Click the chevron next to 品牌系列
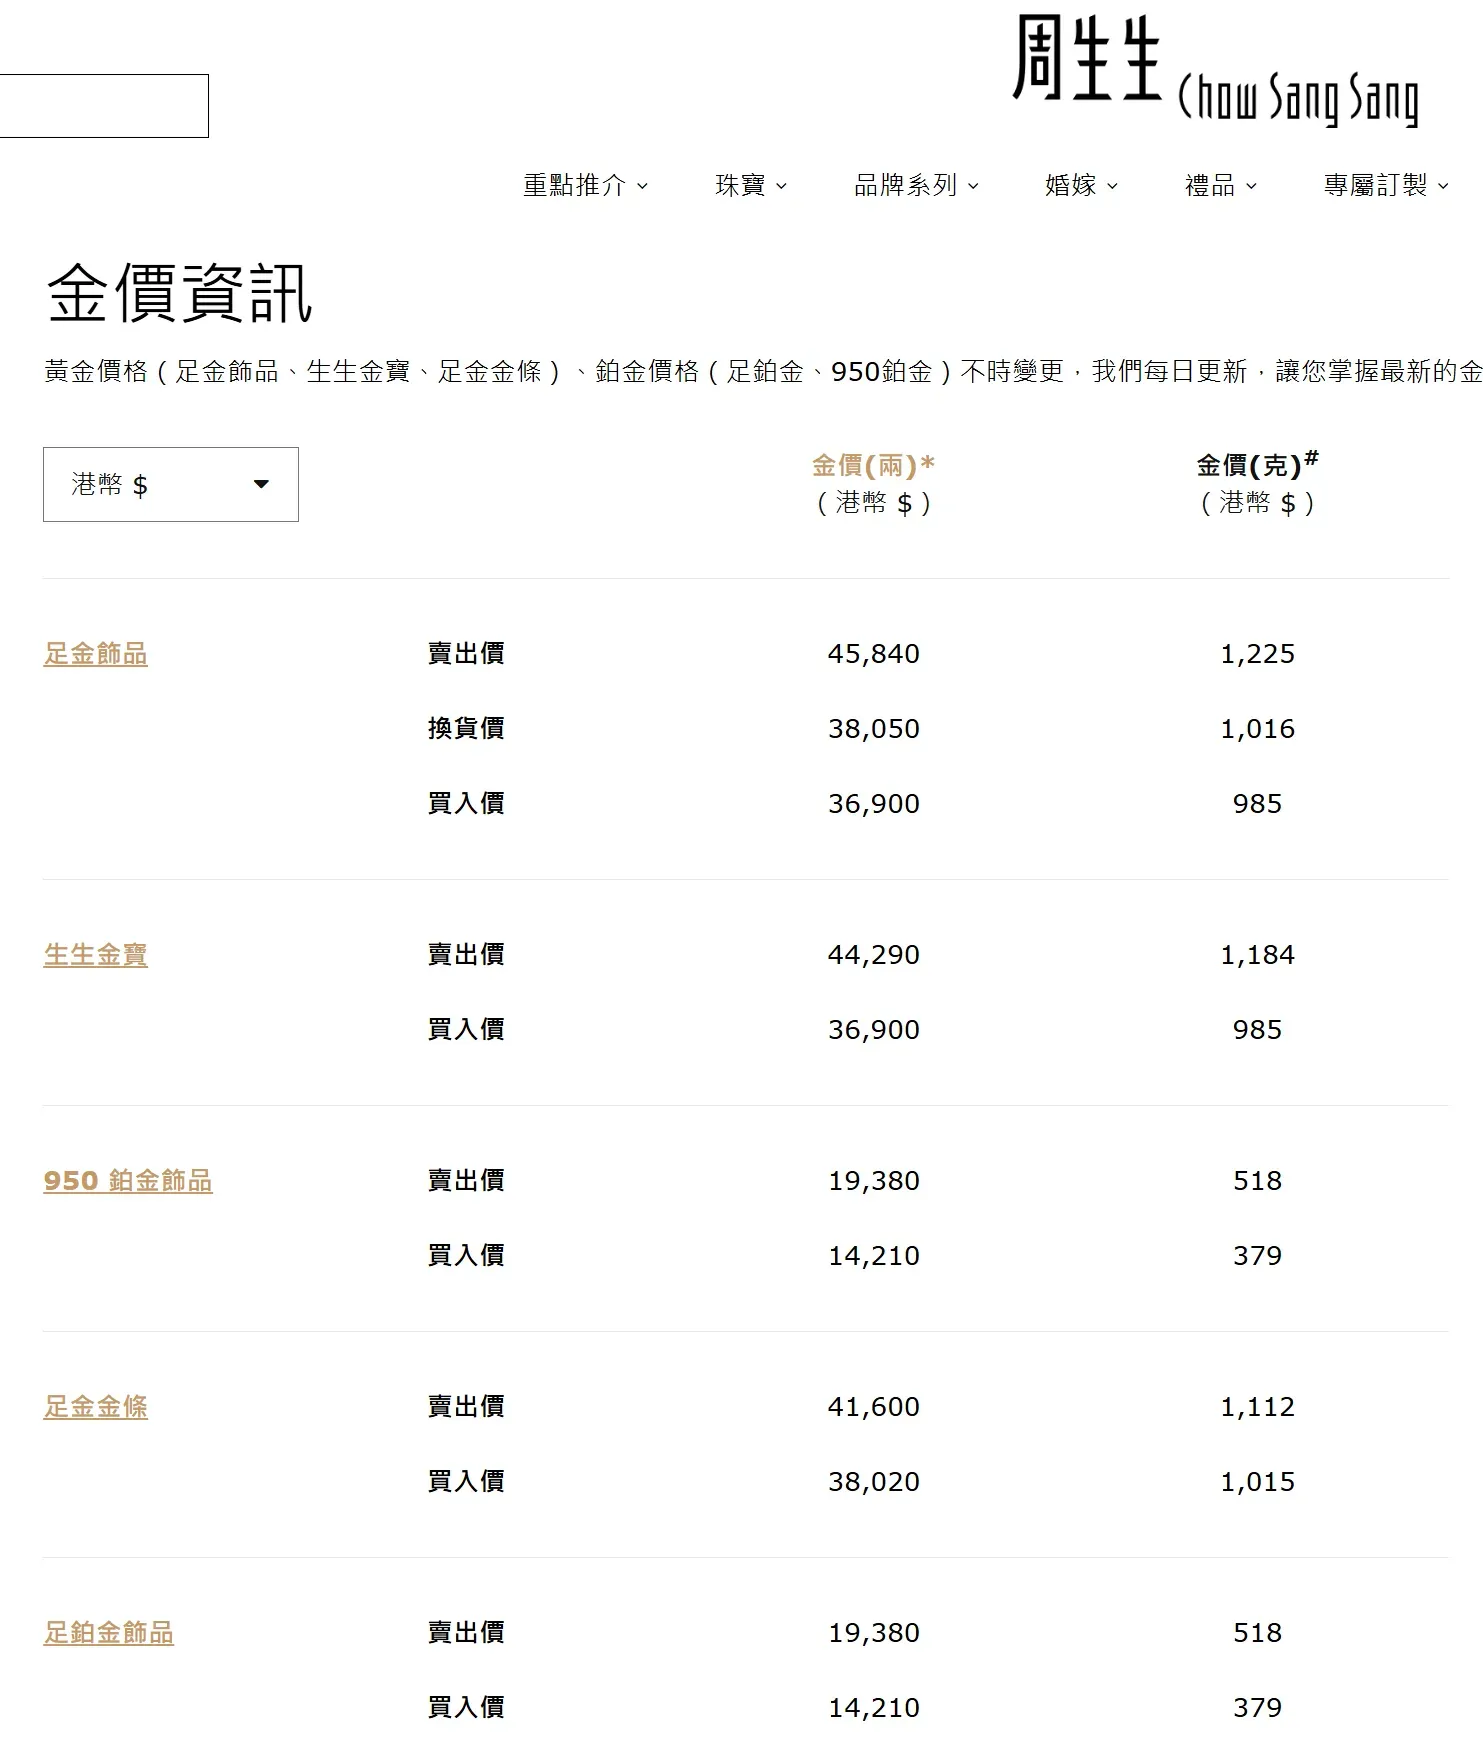Screen dimensions: 1483x1747 pyautogui.click(x=973, y=186)
